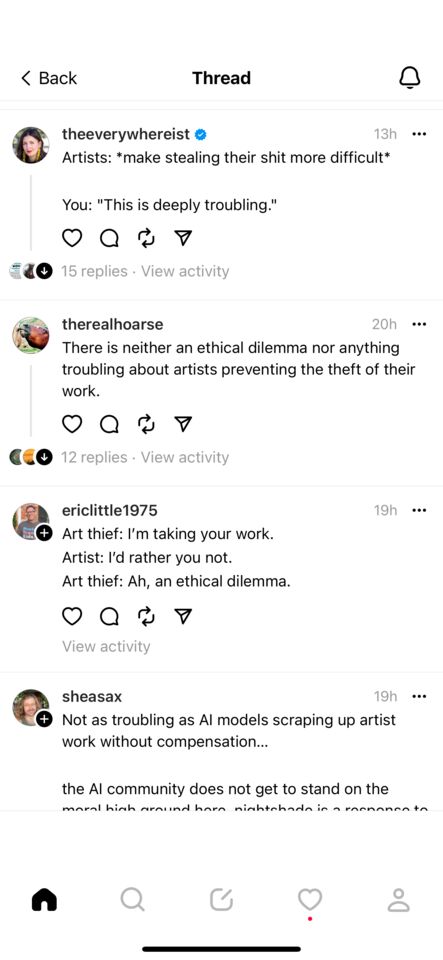Open the new post compose icon

pyautogui.click(x=221, y=899)
